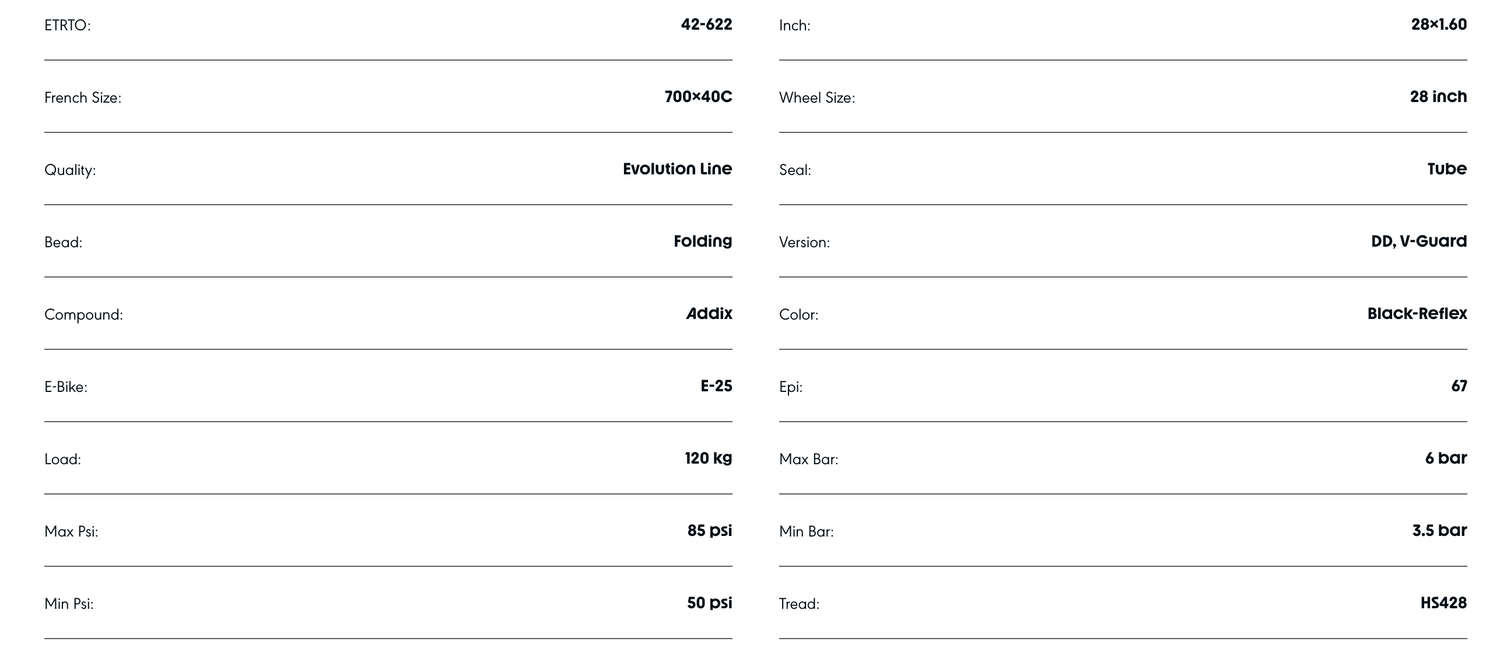The height and width of the screenshot is (659, 1500).
Task: Select the 6 bar maximum value
Action: 1446,458
